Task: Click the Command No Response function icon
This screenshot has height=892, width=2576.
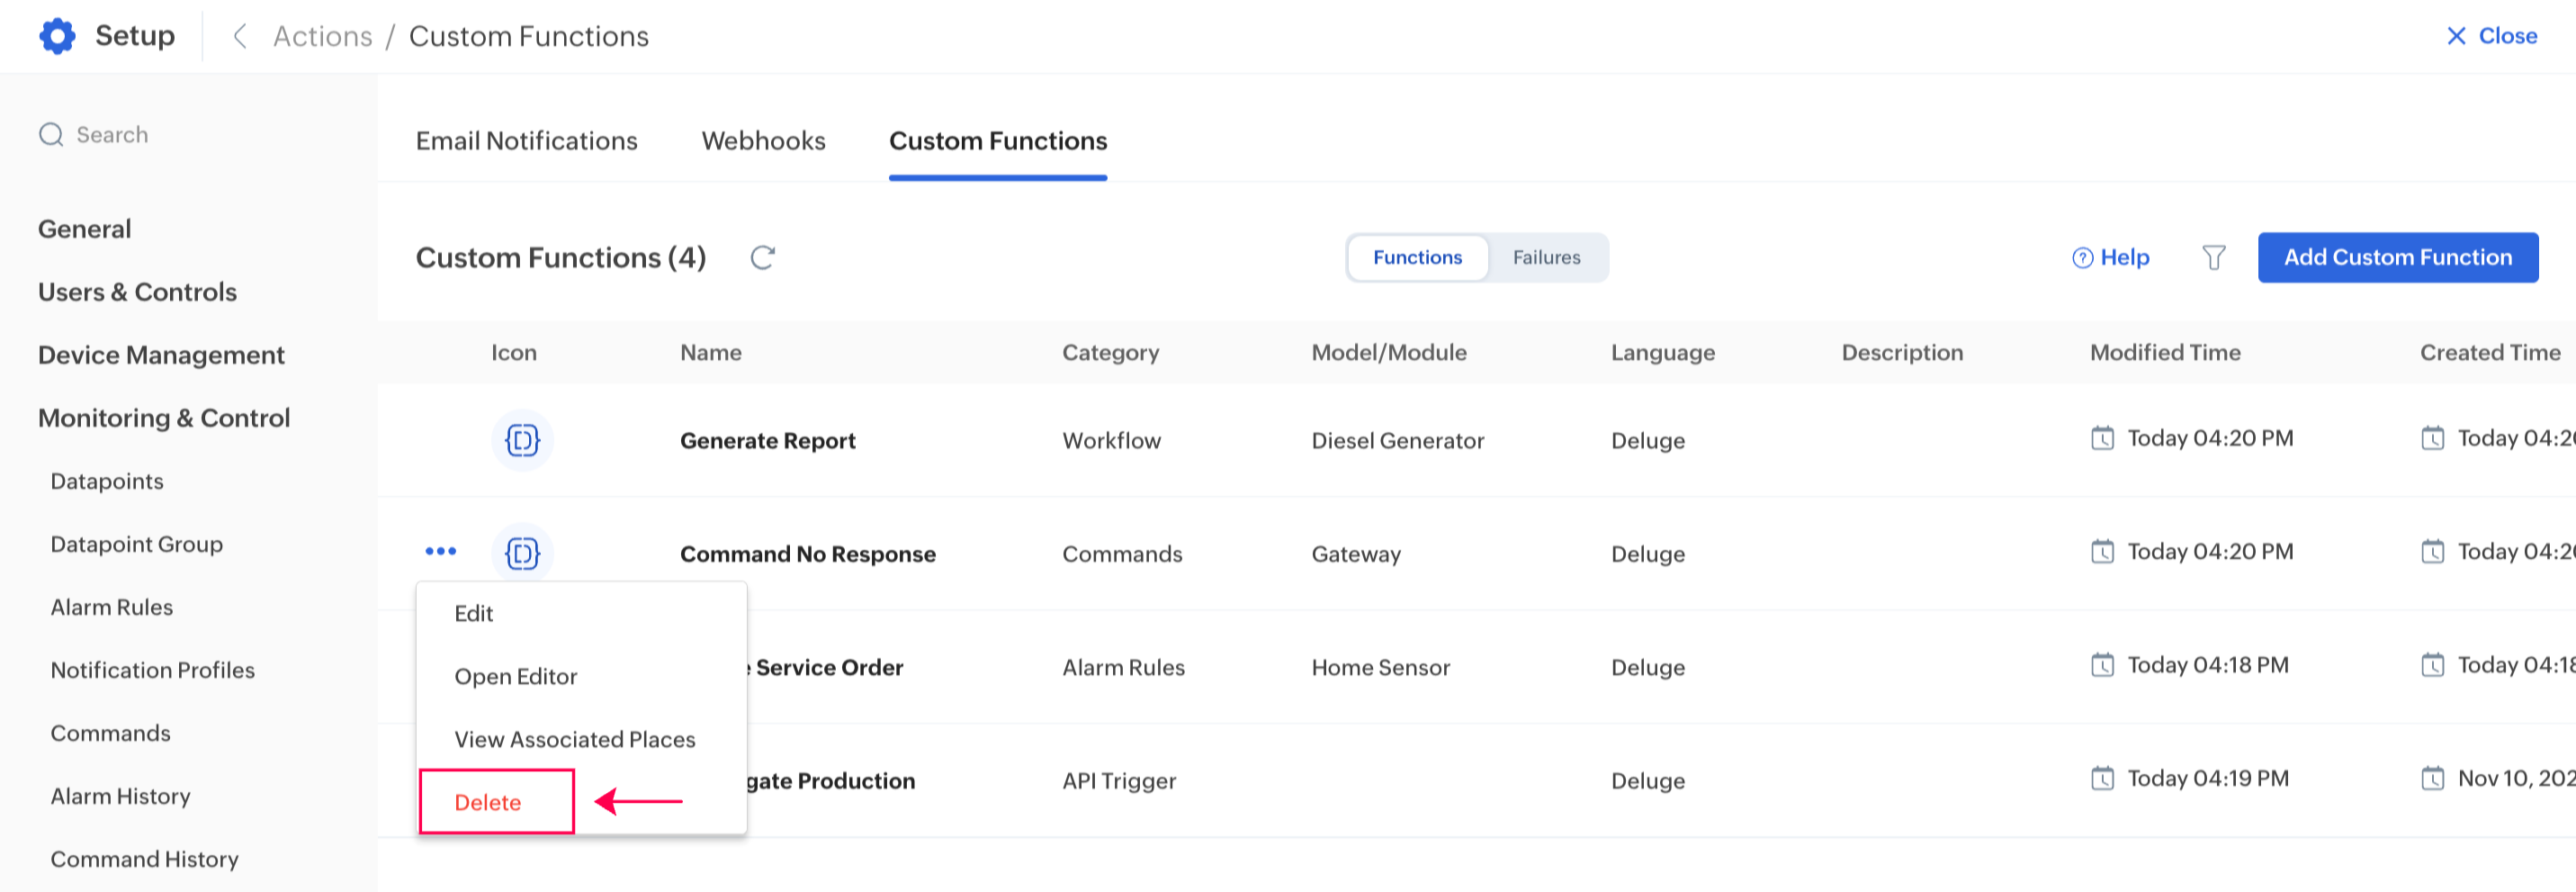Action: pyautogui.click(x=522, y=553)
